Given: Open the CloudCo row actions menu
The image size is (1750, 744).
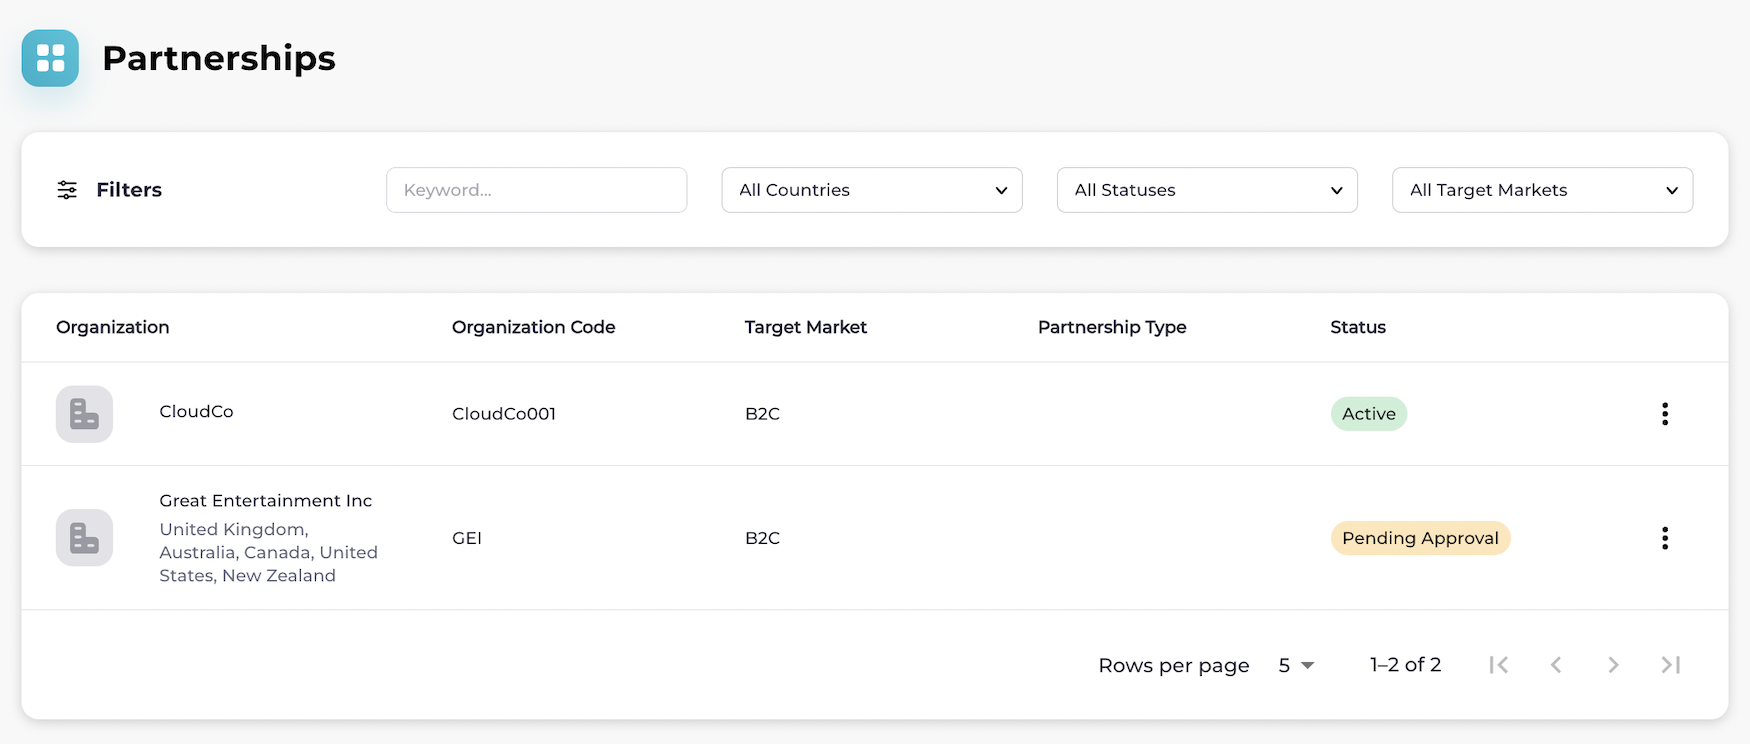Looking at the screenshot, I should (x=1665, y=414).
